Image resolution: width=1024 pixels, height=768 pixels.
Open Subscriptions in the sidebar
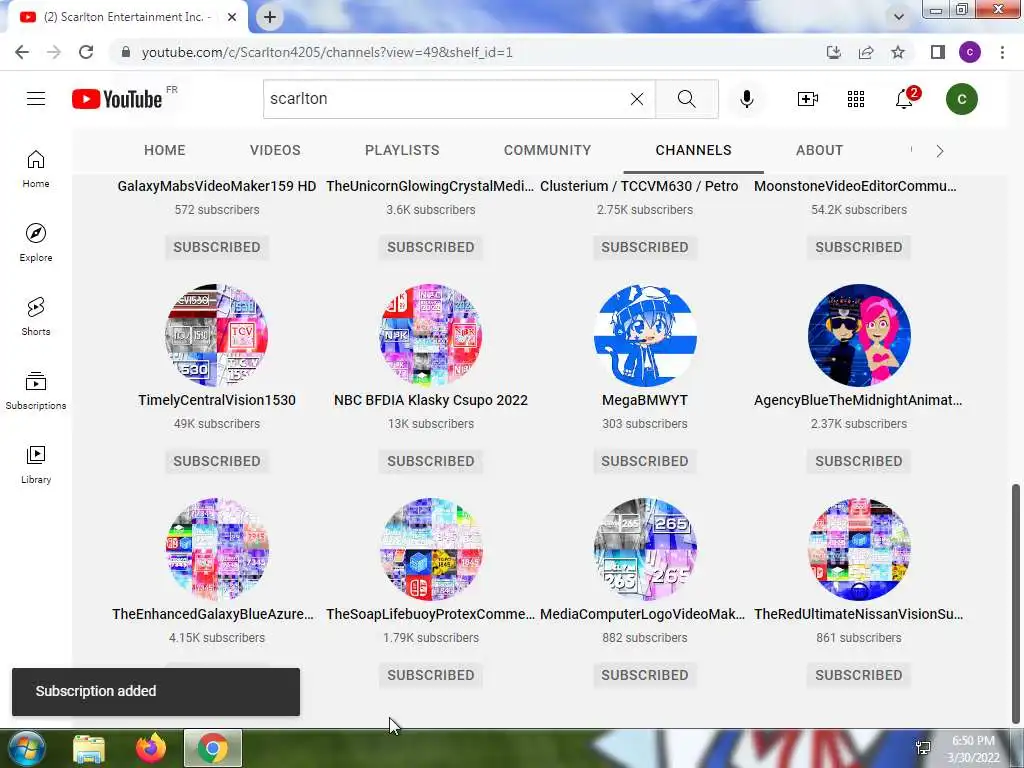point(36,391)
